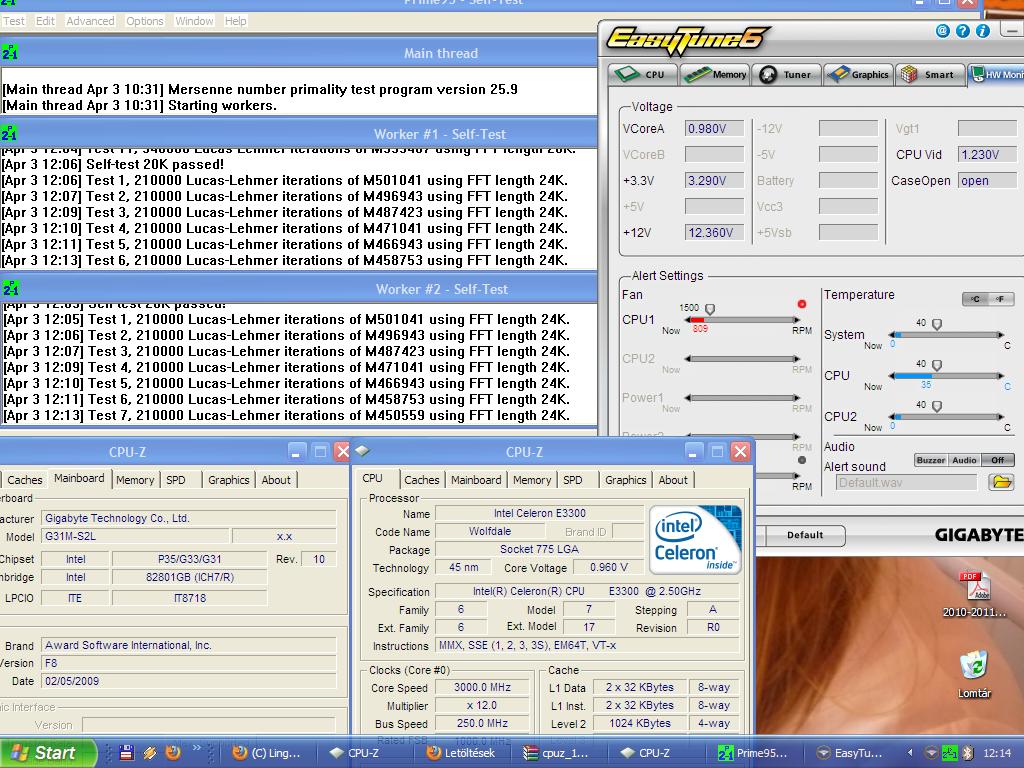The width and height of the screenshot is (1024, 768).
Task: Click the 2010-2011 PDF desktop icon
Action: [x=974, y=594]
